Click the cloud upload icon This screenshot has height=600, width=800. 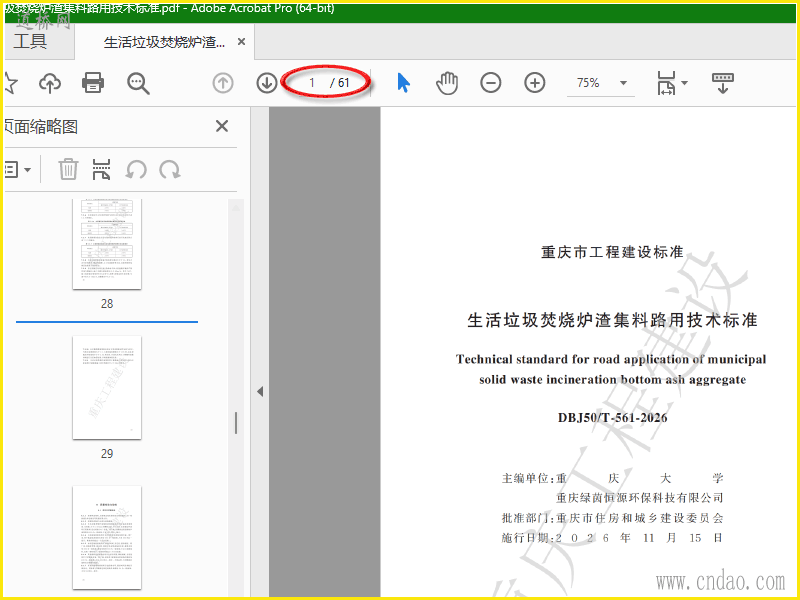tap(50, 83)
